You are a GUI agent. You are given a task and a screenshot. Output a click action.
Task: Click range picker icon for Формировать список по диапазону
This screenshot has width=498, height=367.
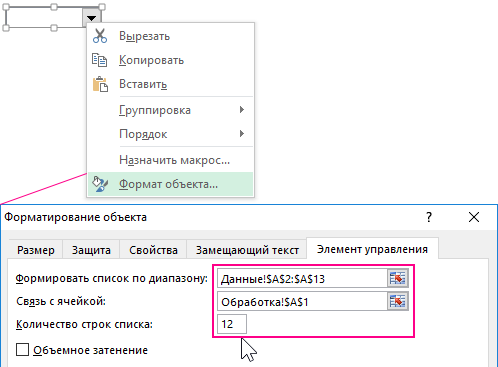point(398,278)
